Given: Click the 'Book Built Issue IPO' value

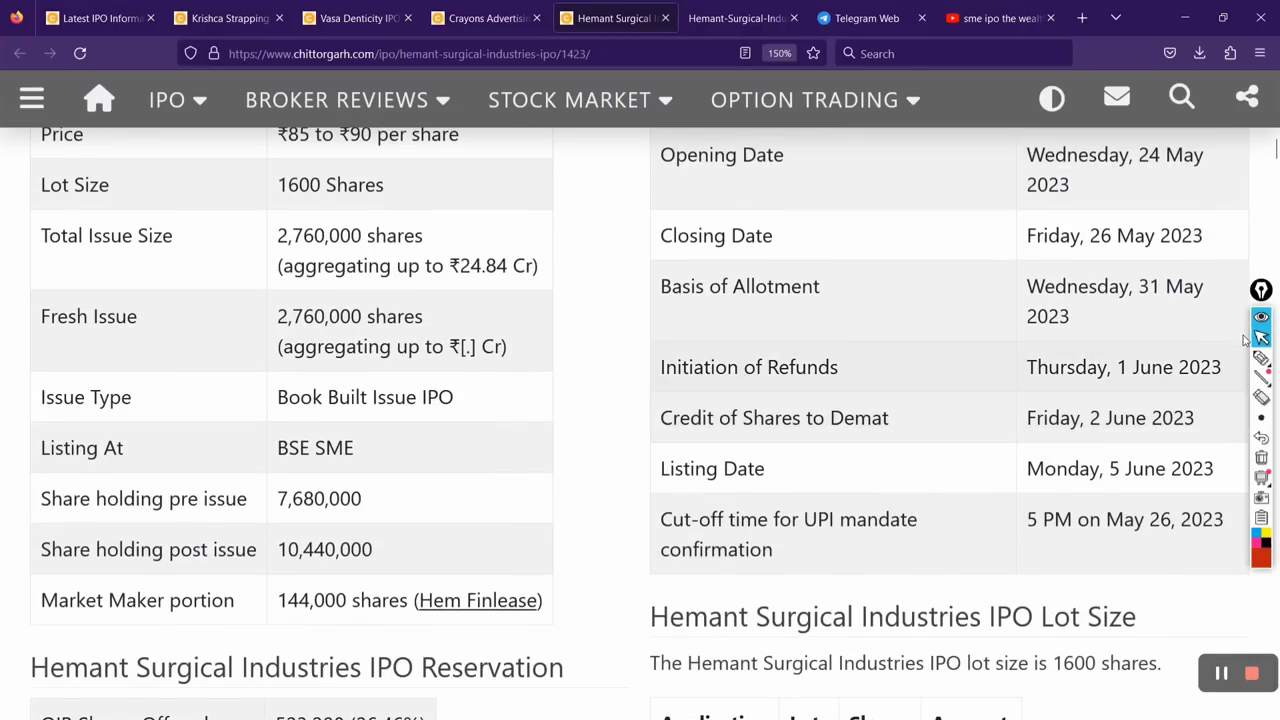Looking at the screenshot, I should 365,397.
